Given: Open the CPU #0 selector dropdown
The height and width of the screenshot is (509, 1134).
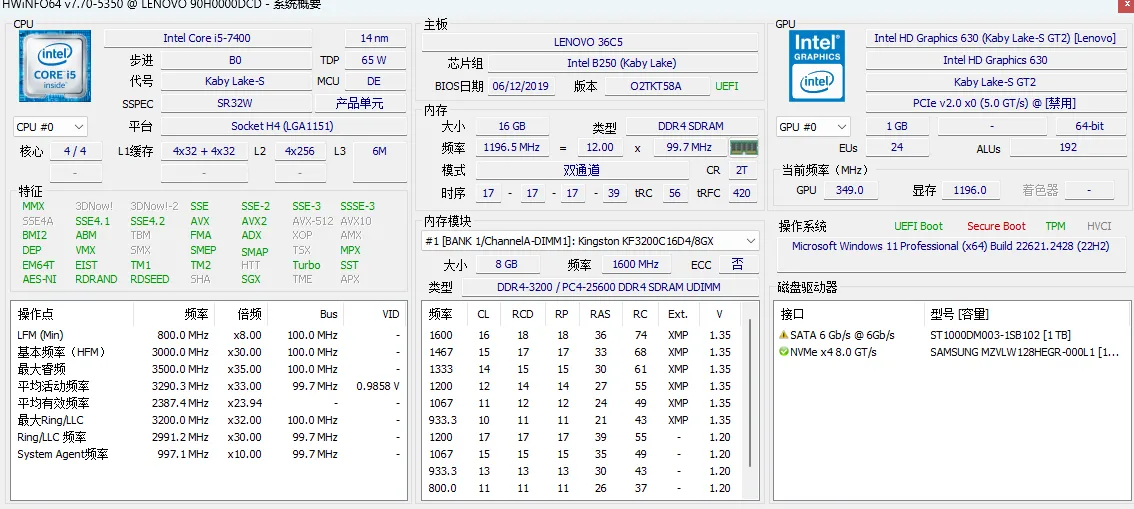Looking at the screenshot, I should pyautogui.click(x=51, y=127).
